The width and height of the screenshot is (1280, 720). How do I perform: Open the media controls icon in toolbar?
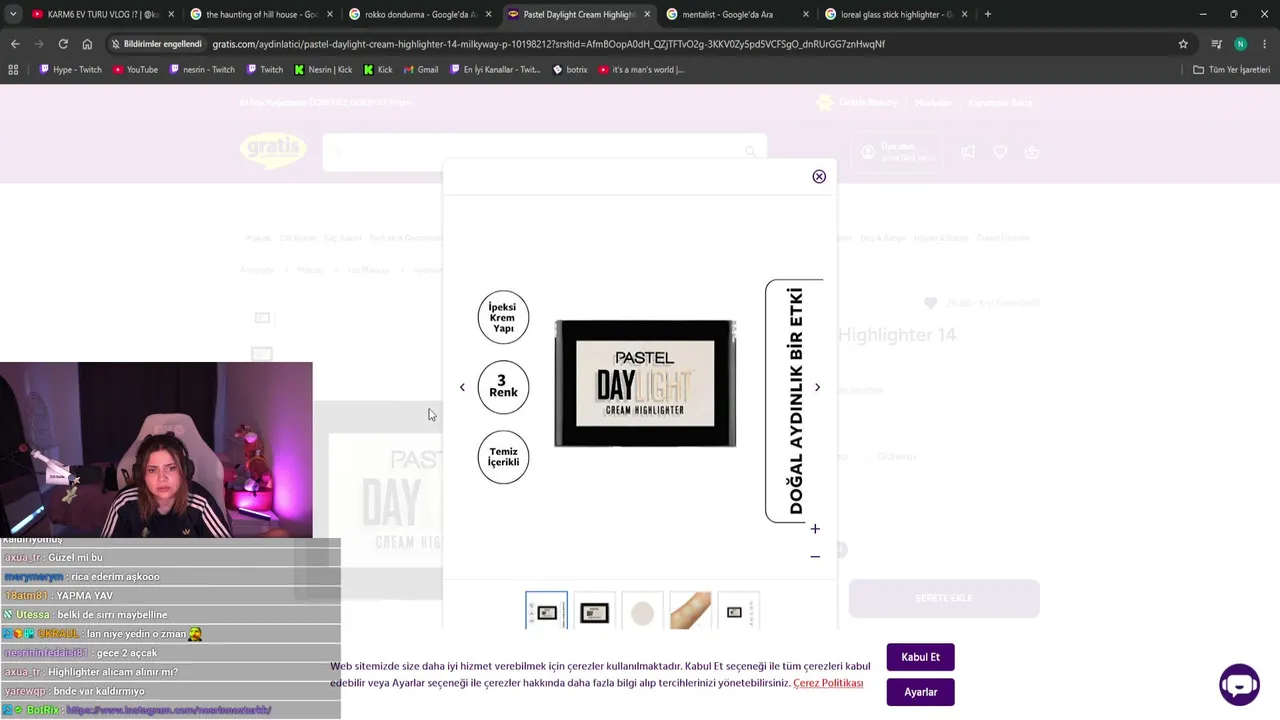pyautogui.click(x=1216, y=44)
